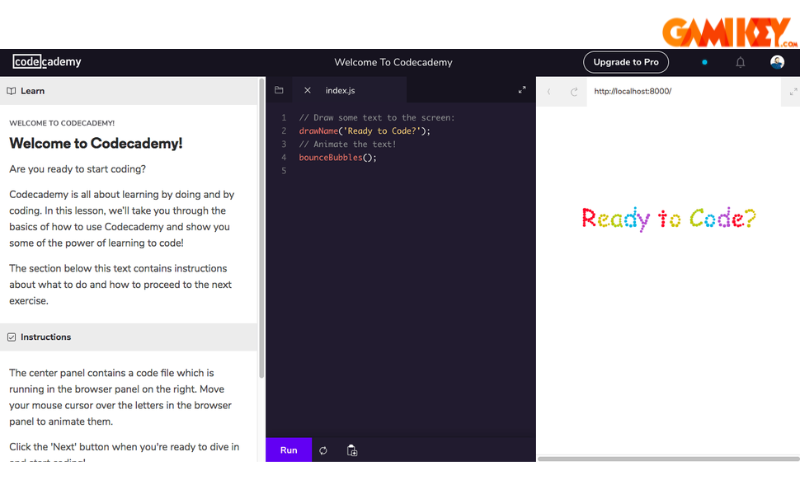Click the 'Learn' section header label

(33, 91)
